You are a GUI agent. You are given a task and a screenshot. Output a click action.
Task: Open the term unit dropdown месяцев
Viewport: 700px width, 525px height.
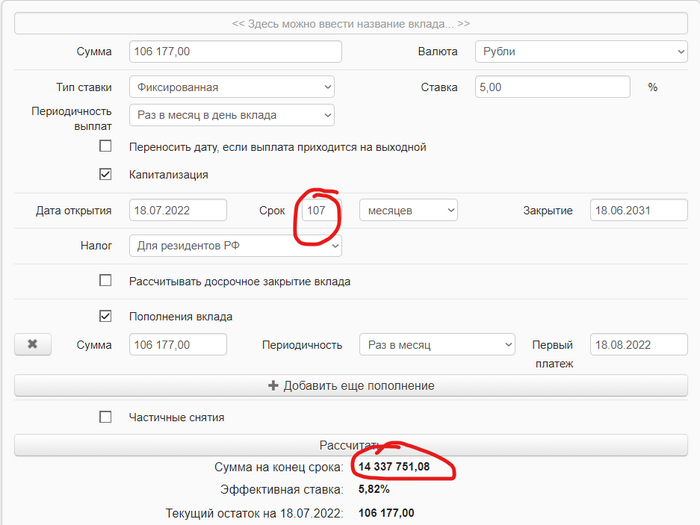(408, 210)
